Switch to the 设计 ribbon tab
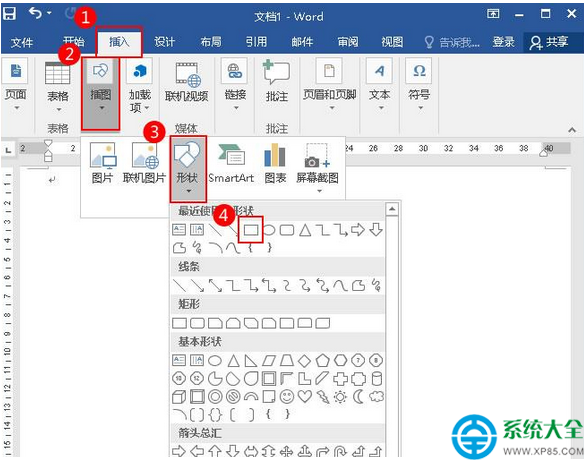Viewport: 586px width, 462px height. click(164, 42)
